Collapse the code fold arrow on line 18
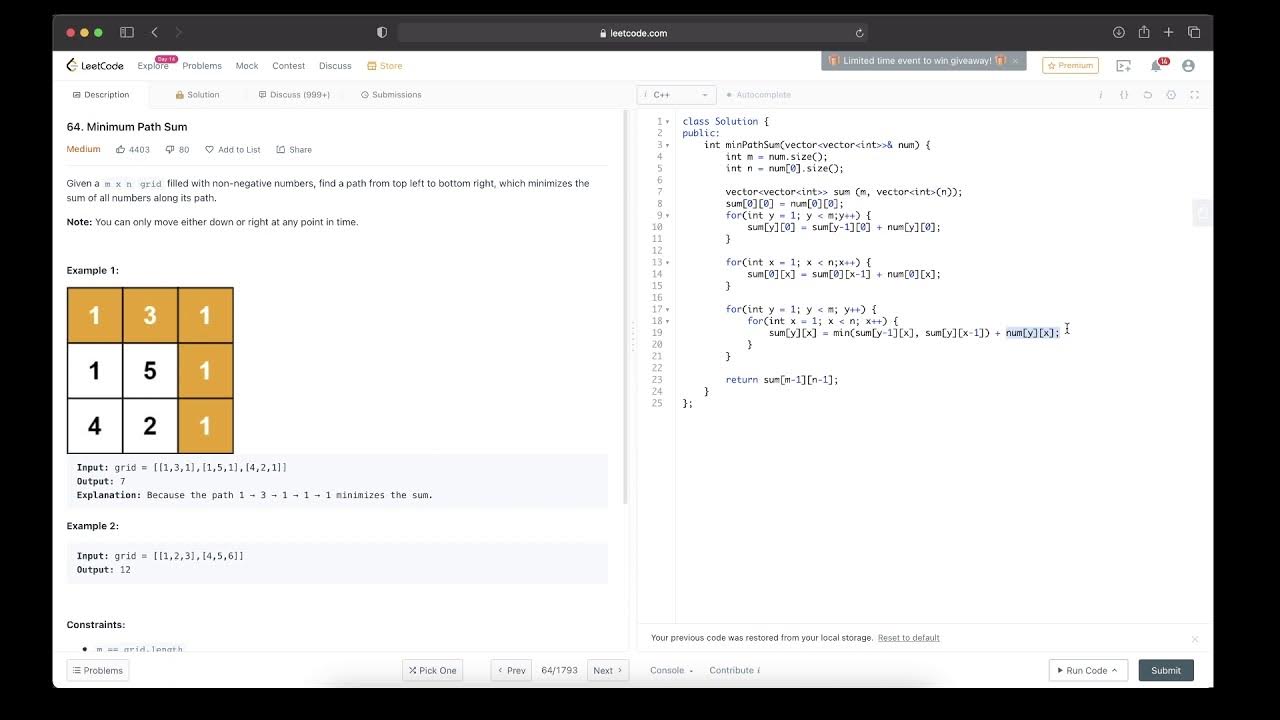1280x720 pixels. (668, 321)
